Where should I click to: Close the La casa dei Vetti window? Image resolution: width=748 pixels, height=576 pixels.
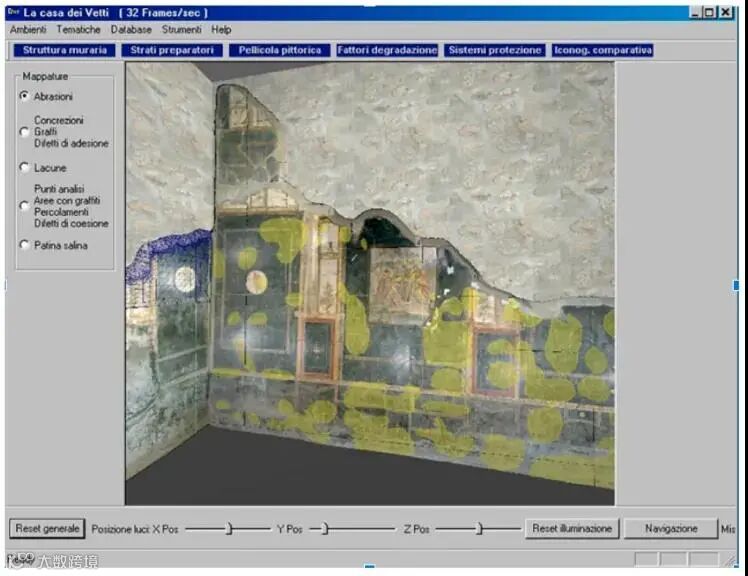726,12
